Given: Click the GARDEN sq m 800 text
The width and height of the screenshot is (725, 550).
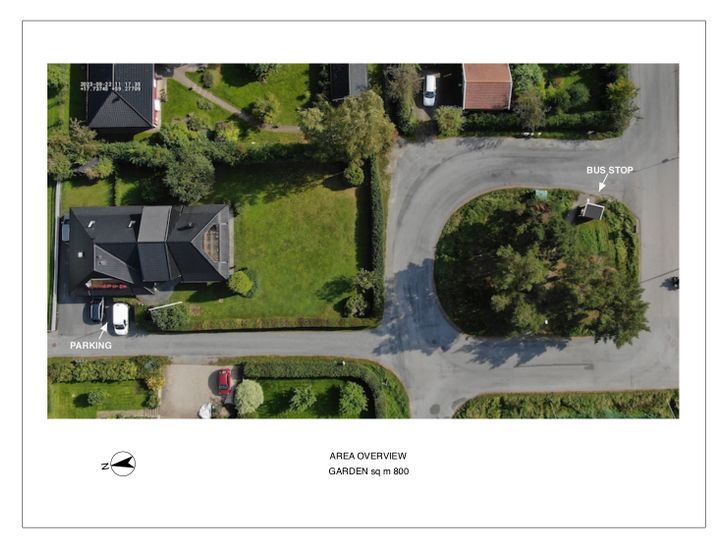Looking at the screenshot, I should click(369, 471).
